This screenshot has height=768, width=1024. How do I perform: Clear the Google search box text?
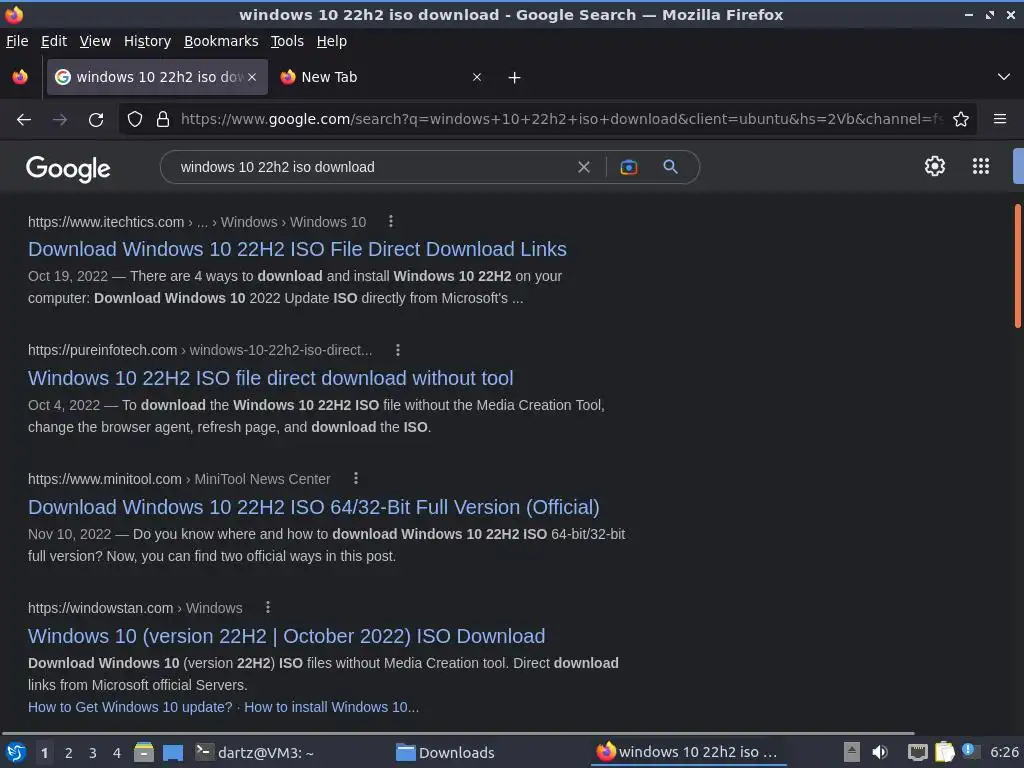(x=584, y=167)
